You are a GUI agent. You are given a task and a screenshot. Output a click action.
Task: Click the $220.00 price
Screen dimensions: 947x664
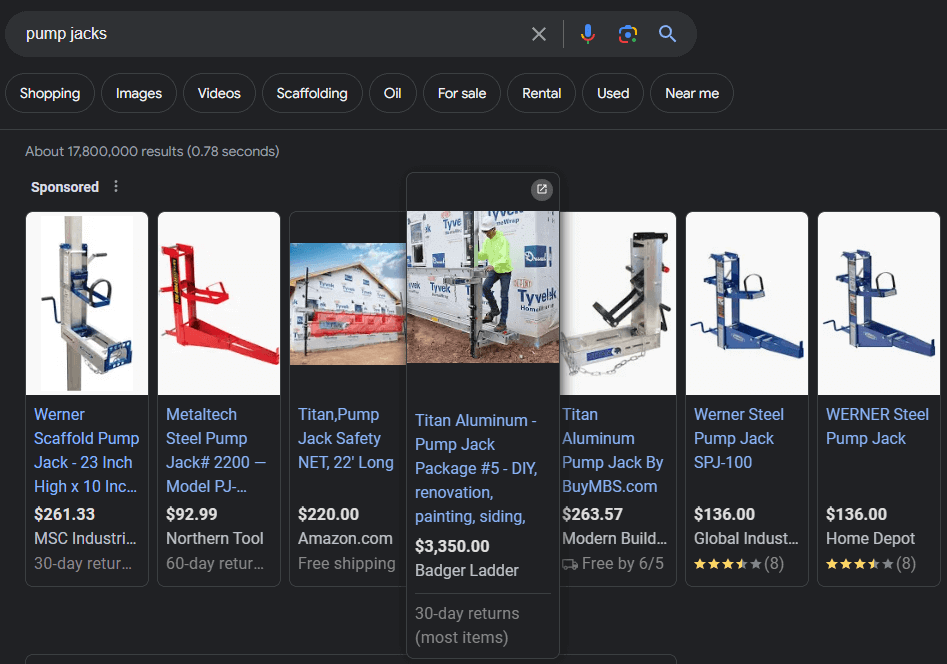329,514
